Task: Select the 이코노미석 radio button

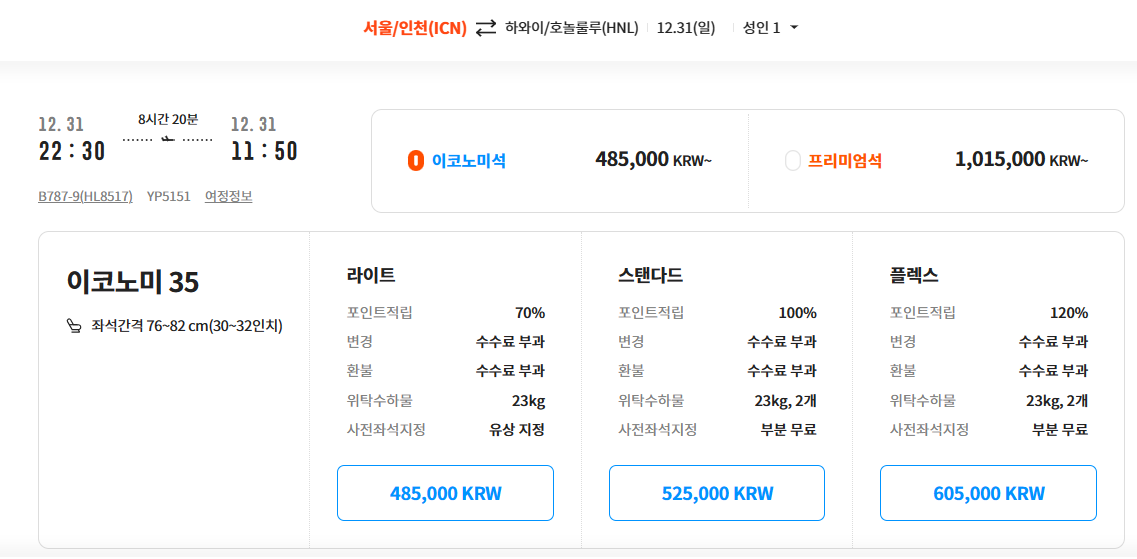Action: [416, 160]
